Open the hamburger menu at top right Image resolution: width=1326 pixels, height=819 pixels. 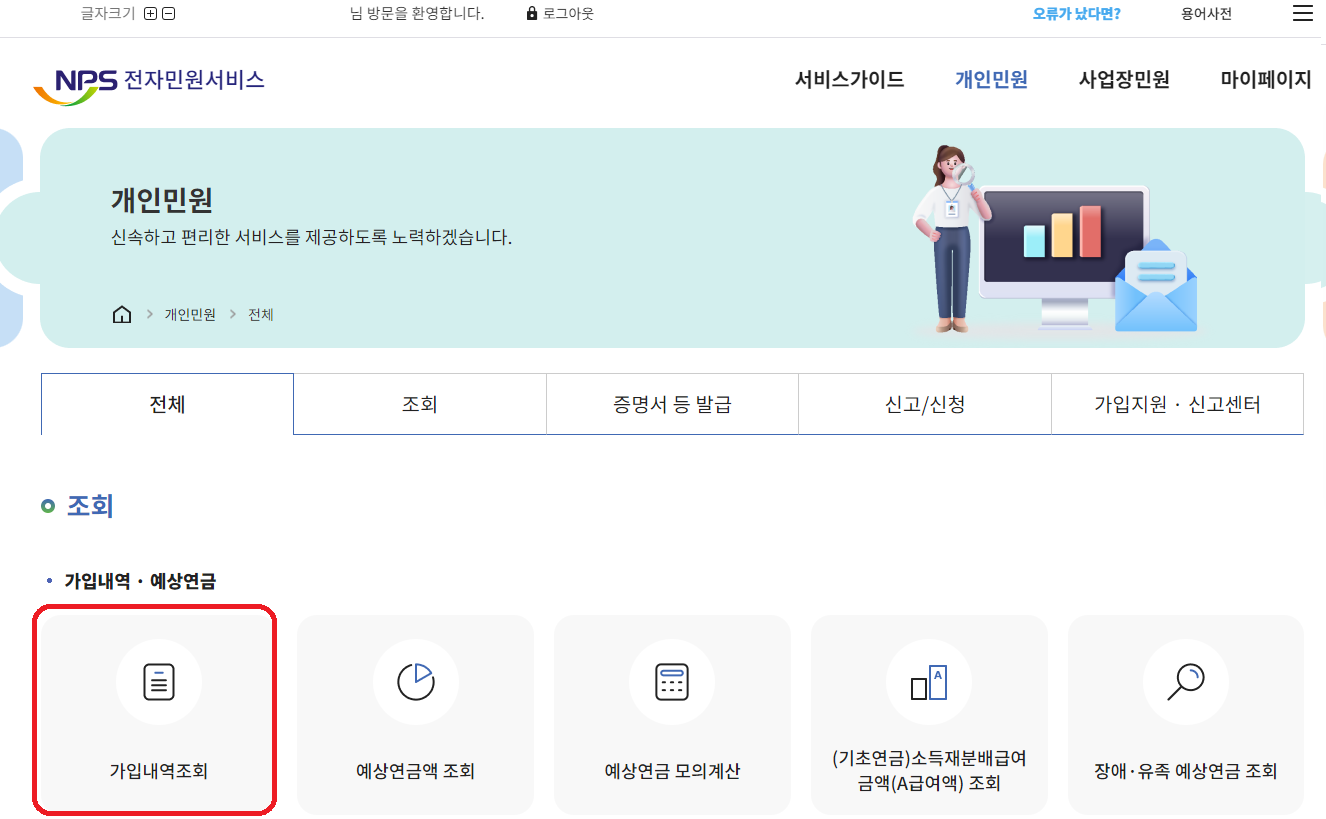click(1301, 13)
